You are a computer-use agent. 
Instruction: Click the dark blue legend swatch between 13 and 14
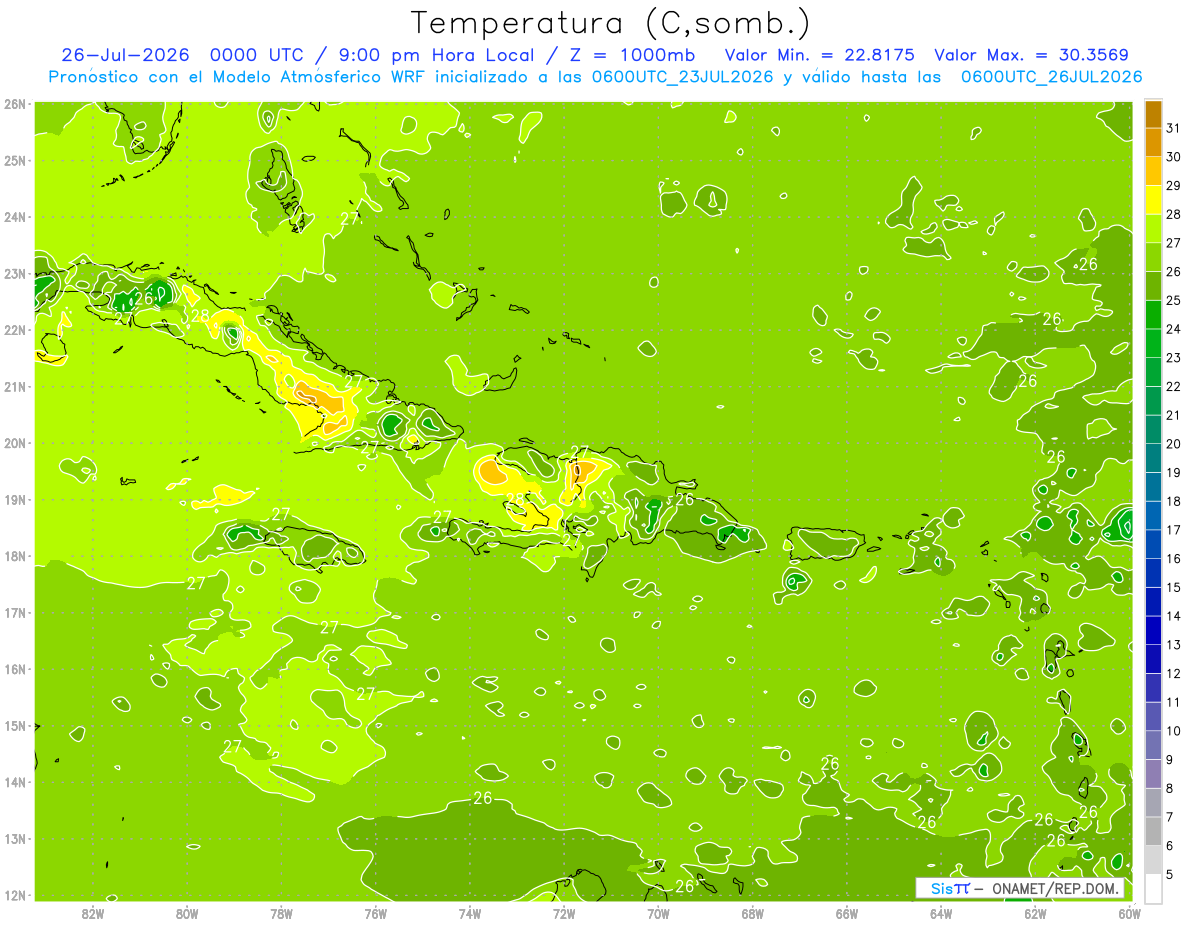click(x=1153, y=630)
